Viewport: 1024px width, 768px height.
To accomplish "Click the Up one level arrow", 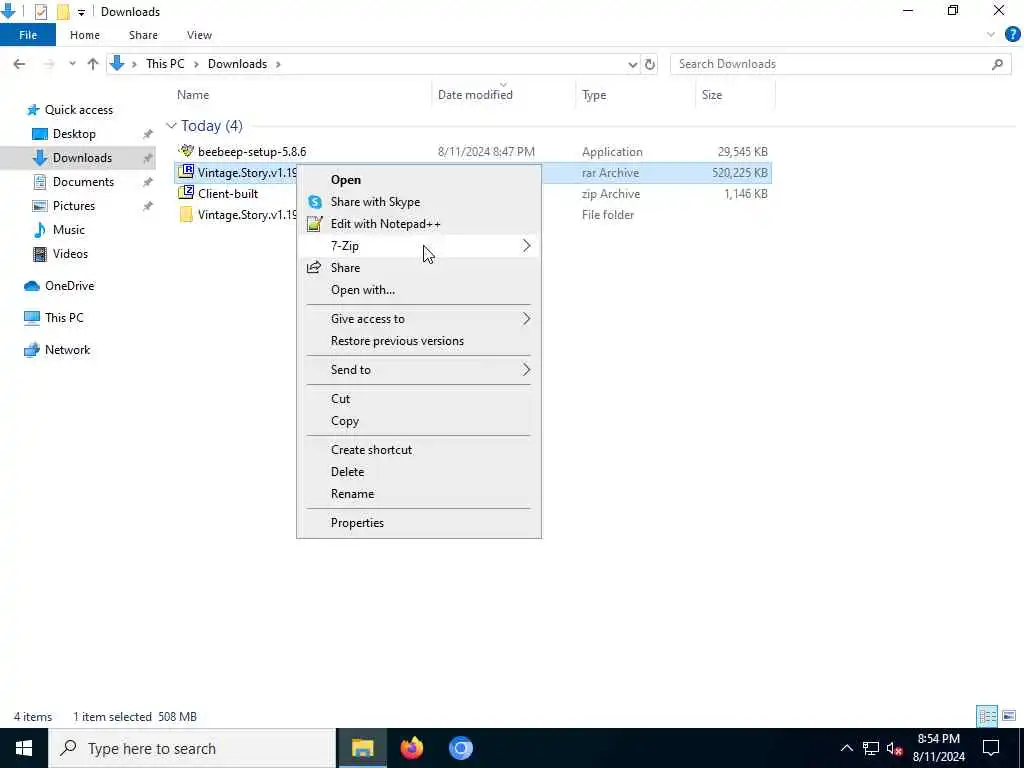I will (x=93, y=64).
